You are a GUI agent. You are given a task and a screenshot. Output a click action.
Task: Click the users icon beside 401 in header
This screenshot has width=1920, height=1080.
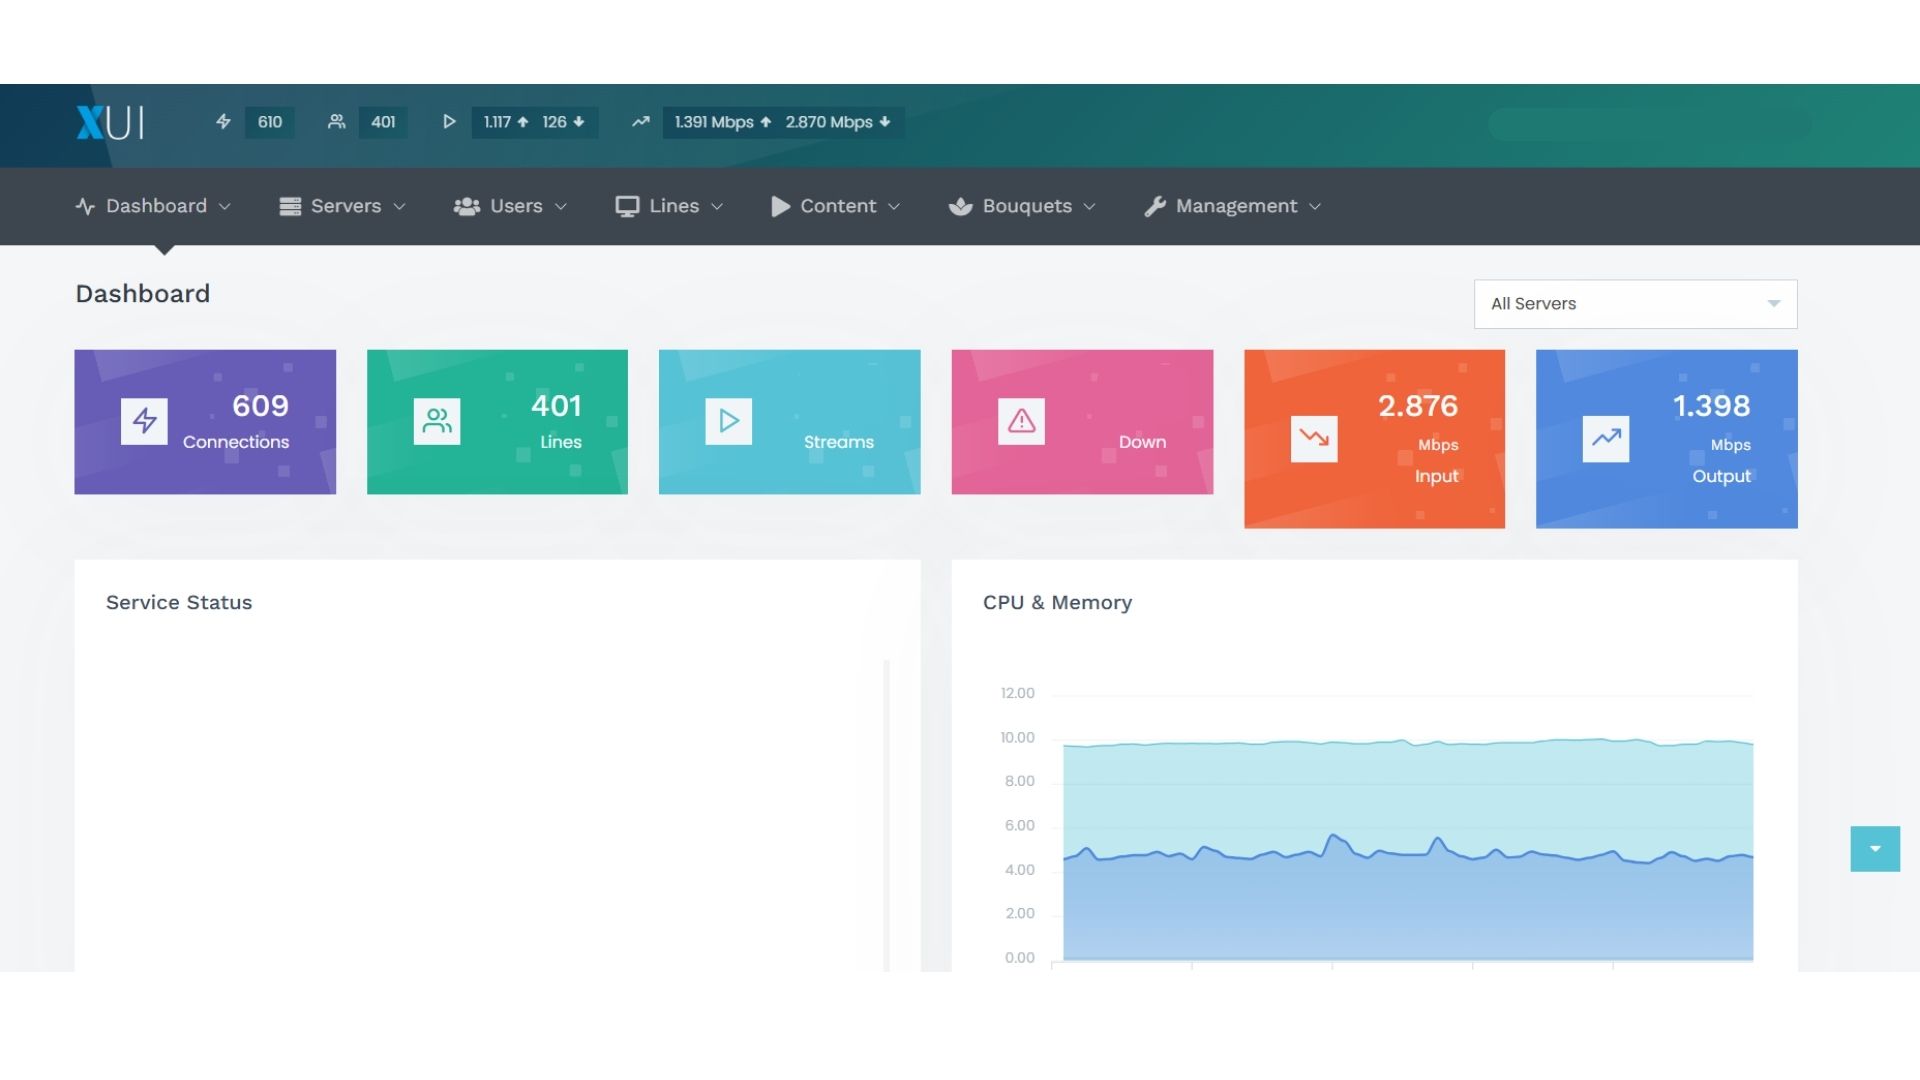click(337, 122)
